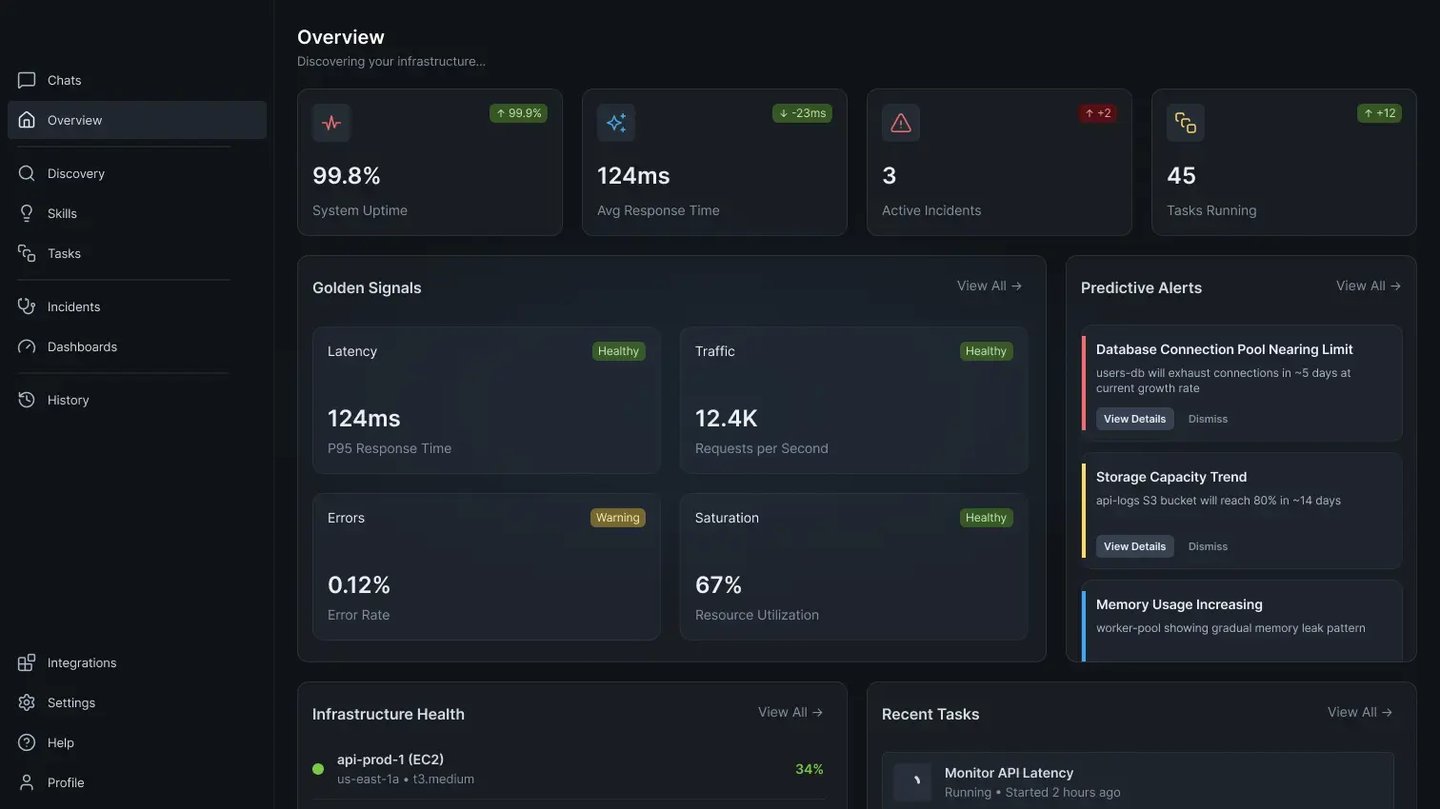Click the Settings gear icon

coord(27,703)
